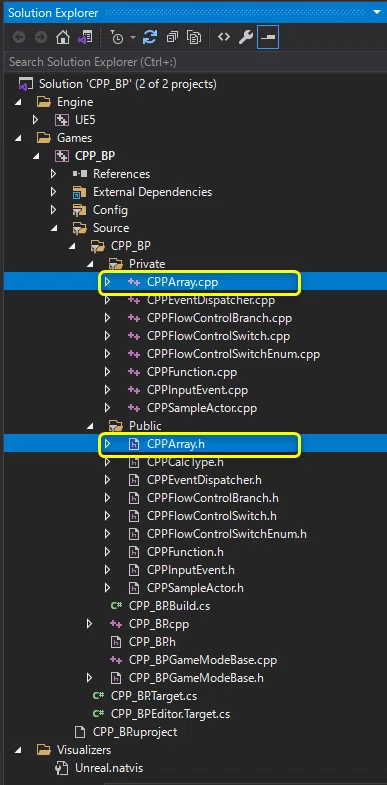Select Solution 'CPP_BP' root node

click(x=128, y=84)
